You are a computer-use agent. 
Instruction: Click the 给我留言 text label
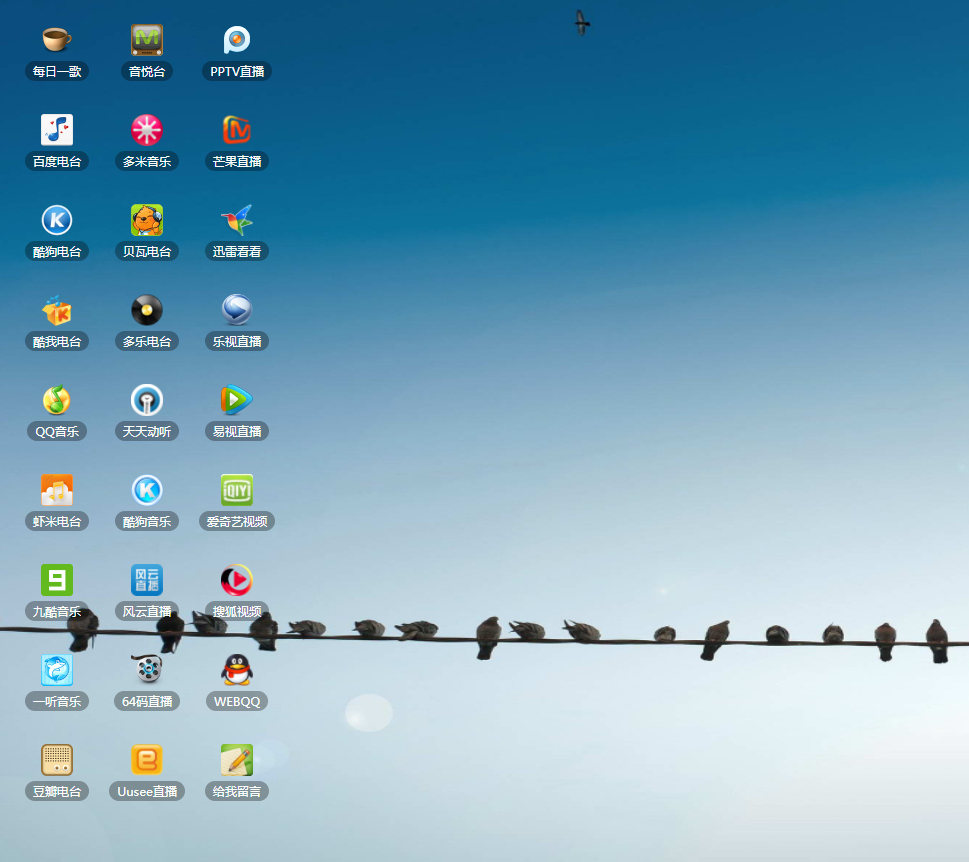[237, 791]
